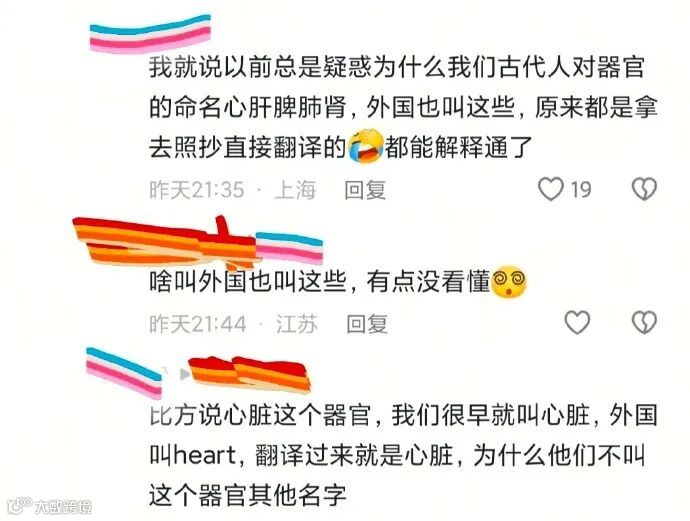Tap the 上海 location label
Image resolution: width=690 pixels, height=521 pixels.
pyautogui.click(x=295, y=190)
